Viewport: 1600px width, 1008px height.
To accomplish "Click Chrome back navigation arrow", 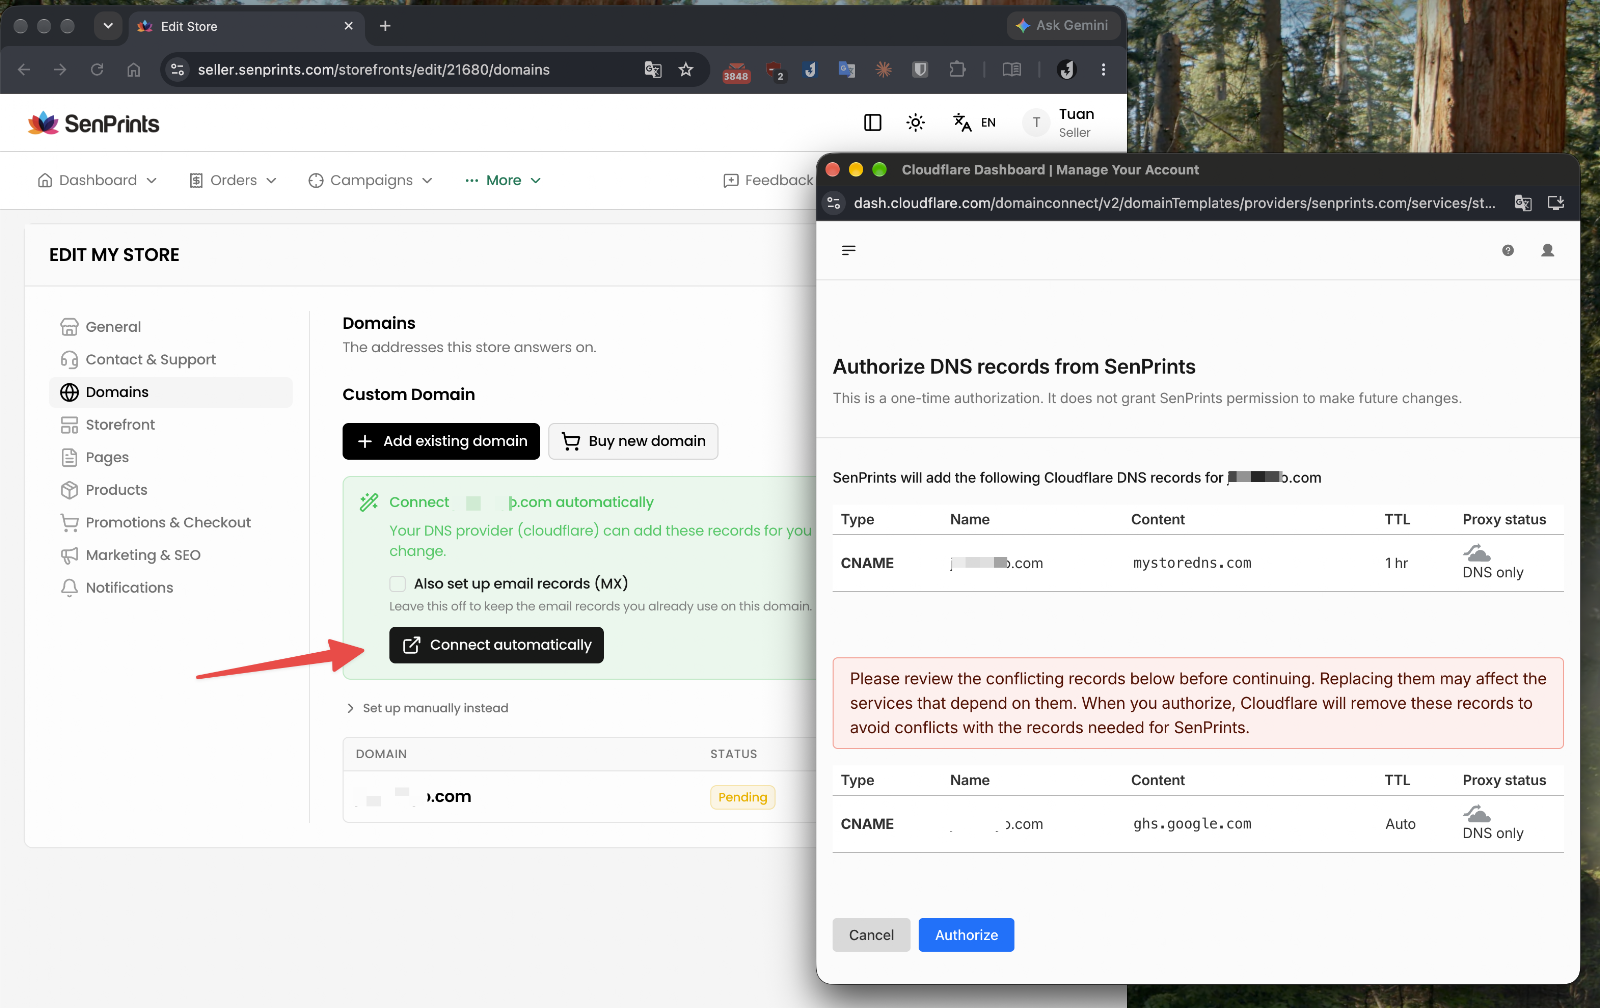I will (24, 70).
